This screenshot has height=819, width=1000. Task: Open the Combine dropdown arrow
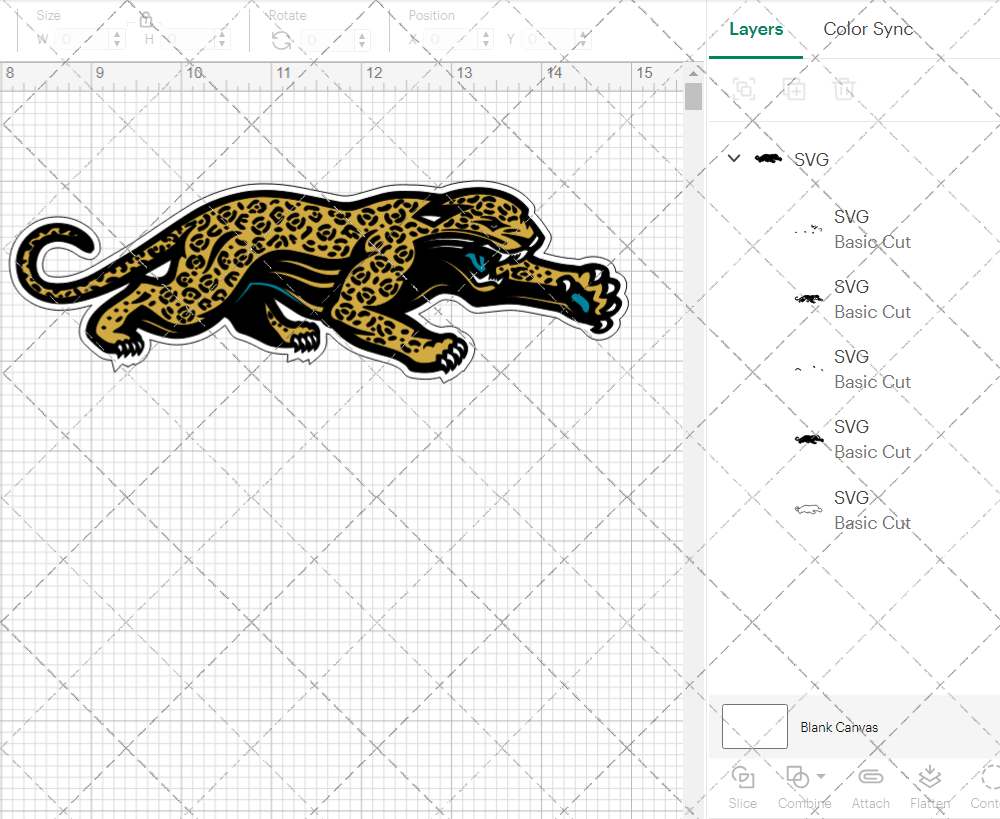pyautogui.click(x=821, y=776)
